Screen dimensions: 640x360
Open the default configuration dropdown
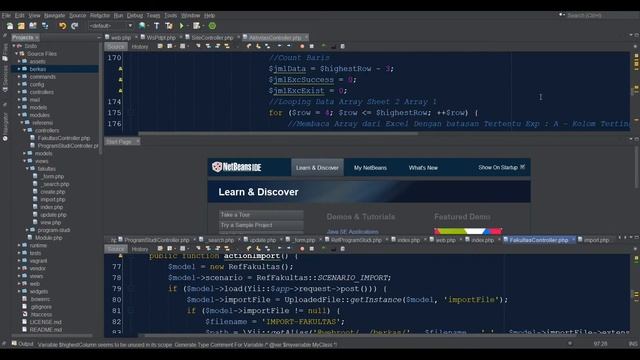(x=111, y=26)
